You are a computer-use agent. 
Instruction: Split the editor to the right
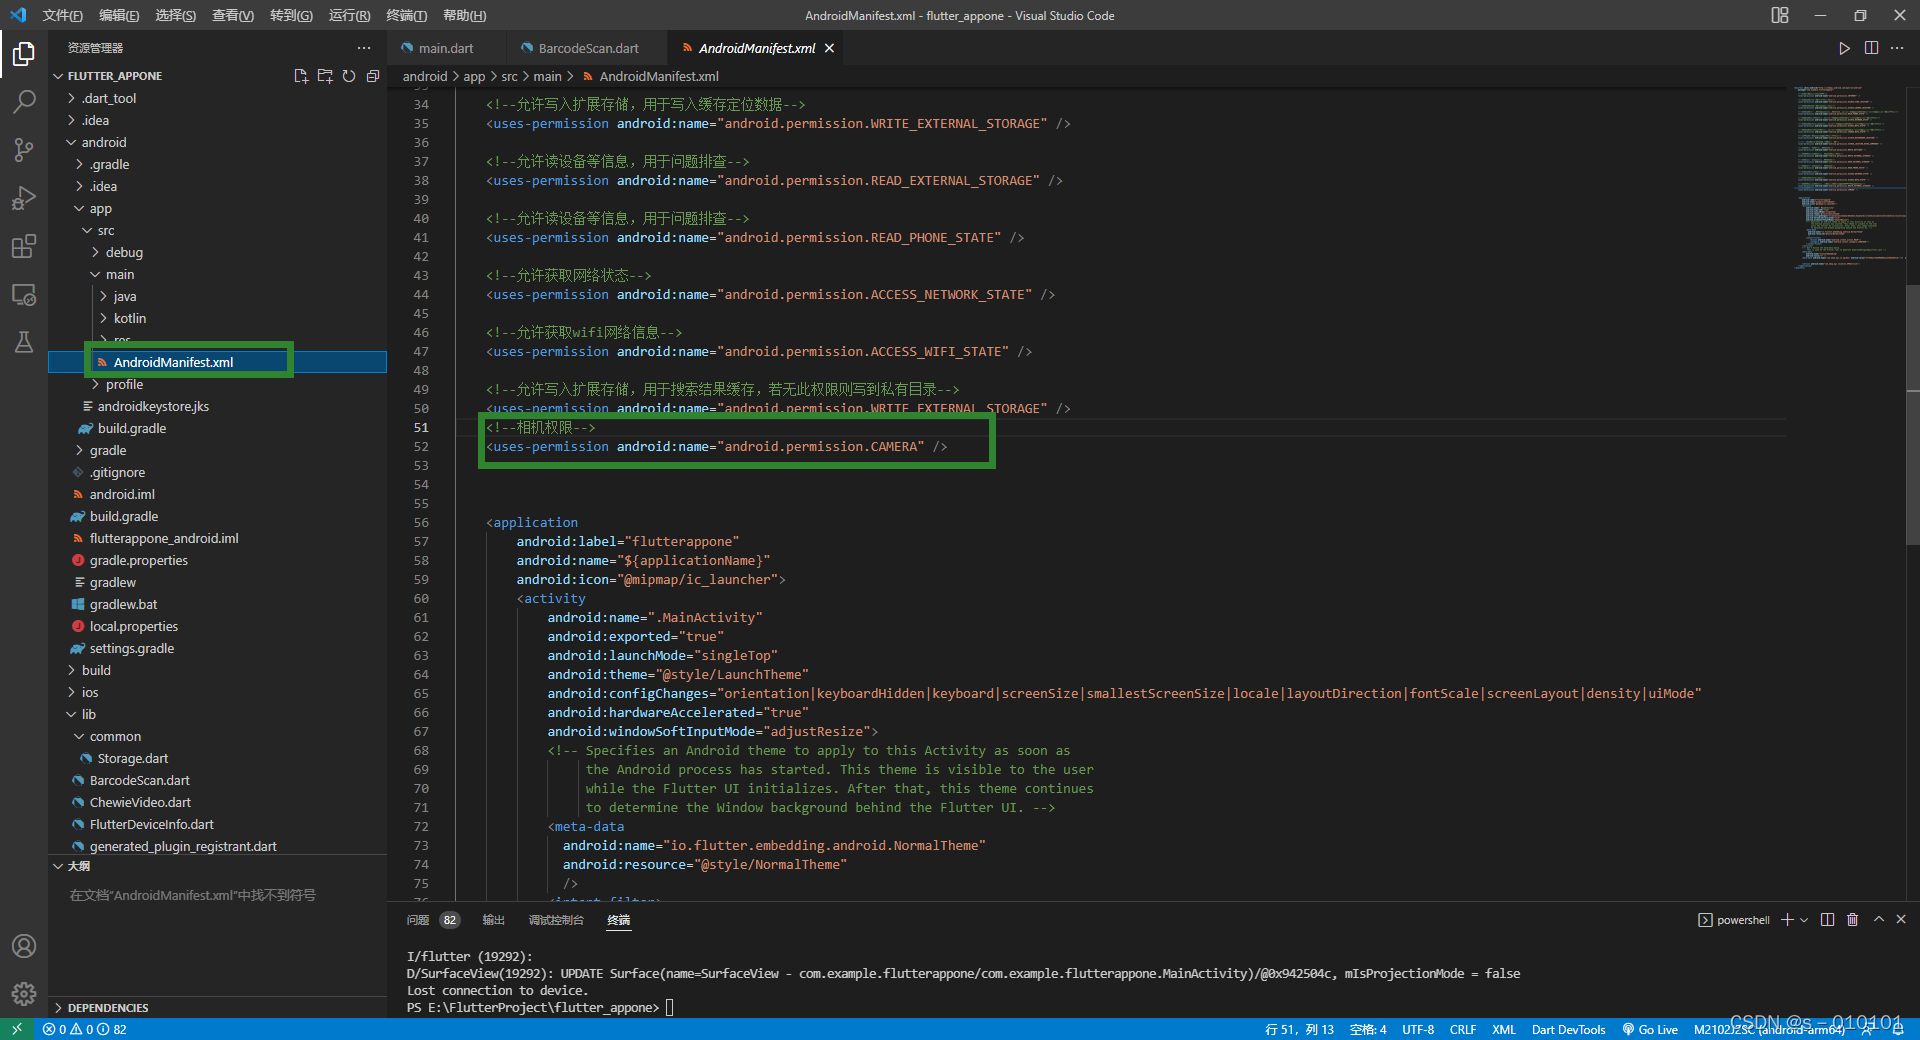tap(1871, 48)
